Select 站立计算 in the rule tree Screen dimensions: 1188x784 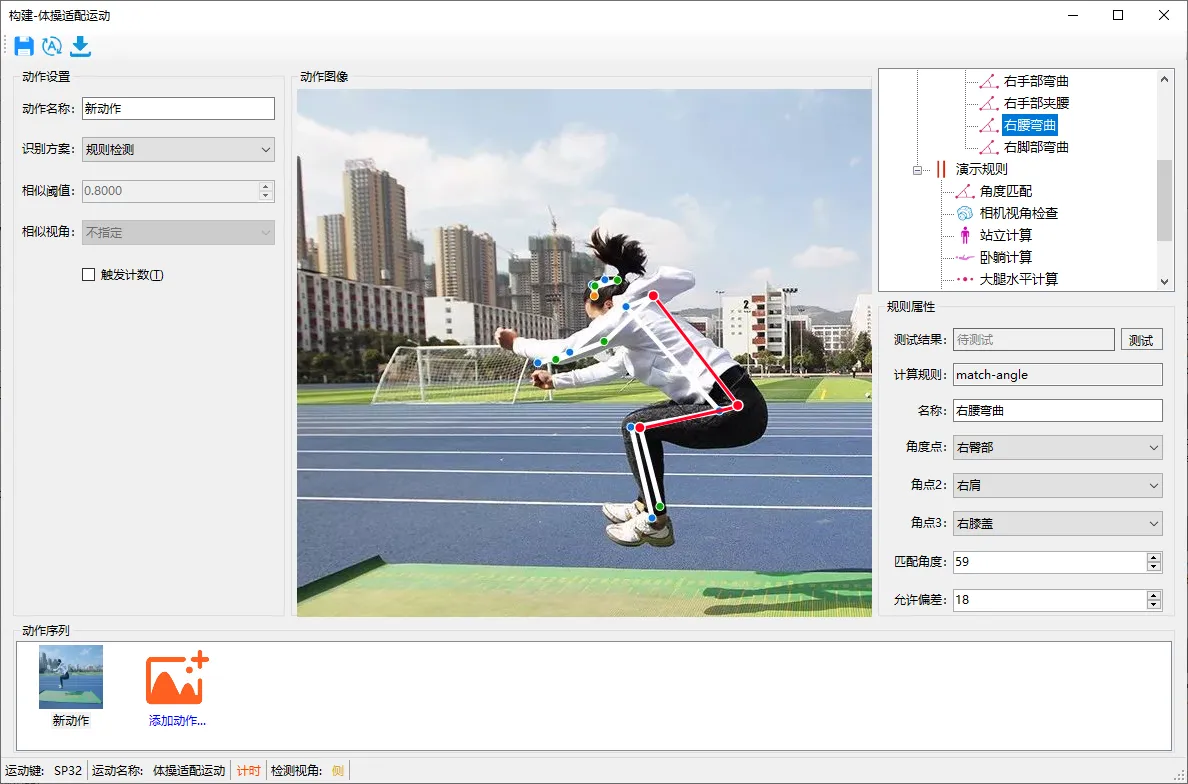coord(1005,235)
